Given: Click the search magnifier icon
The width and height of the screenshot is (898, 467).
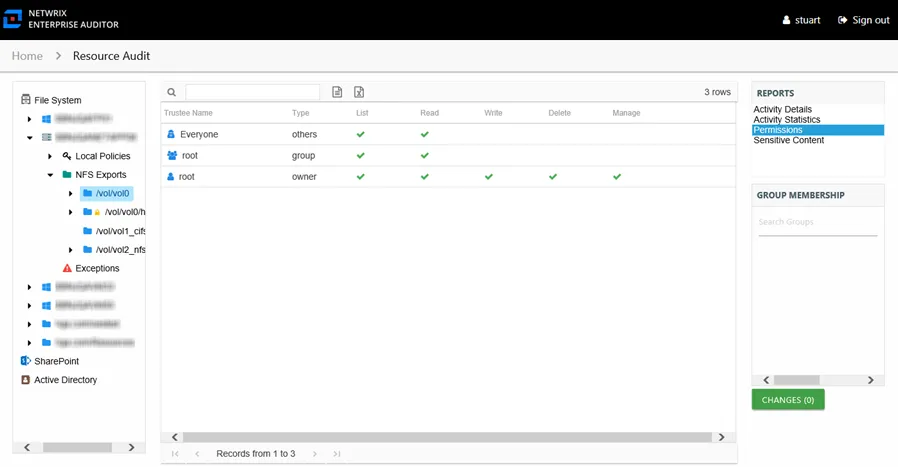Looking at the screenshot, I should pyautogui.click(x=171, y=92).
